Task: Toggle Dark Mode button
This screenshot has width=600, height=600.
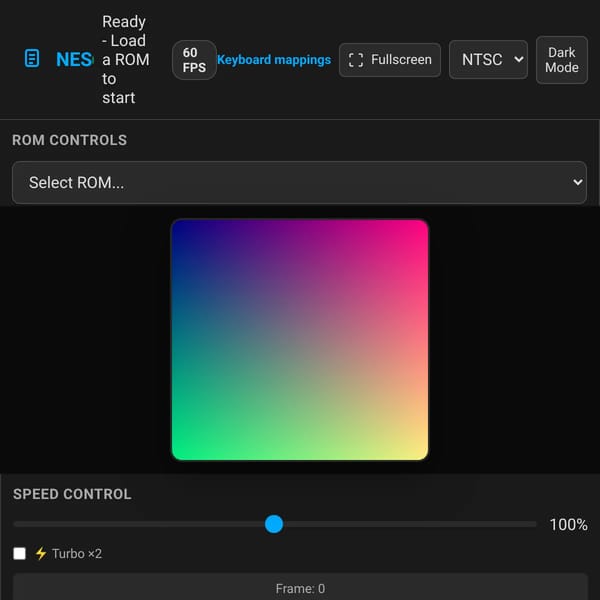Action: pos(561,60)
